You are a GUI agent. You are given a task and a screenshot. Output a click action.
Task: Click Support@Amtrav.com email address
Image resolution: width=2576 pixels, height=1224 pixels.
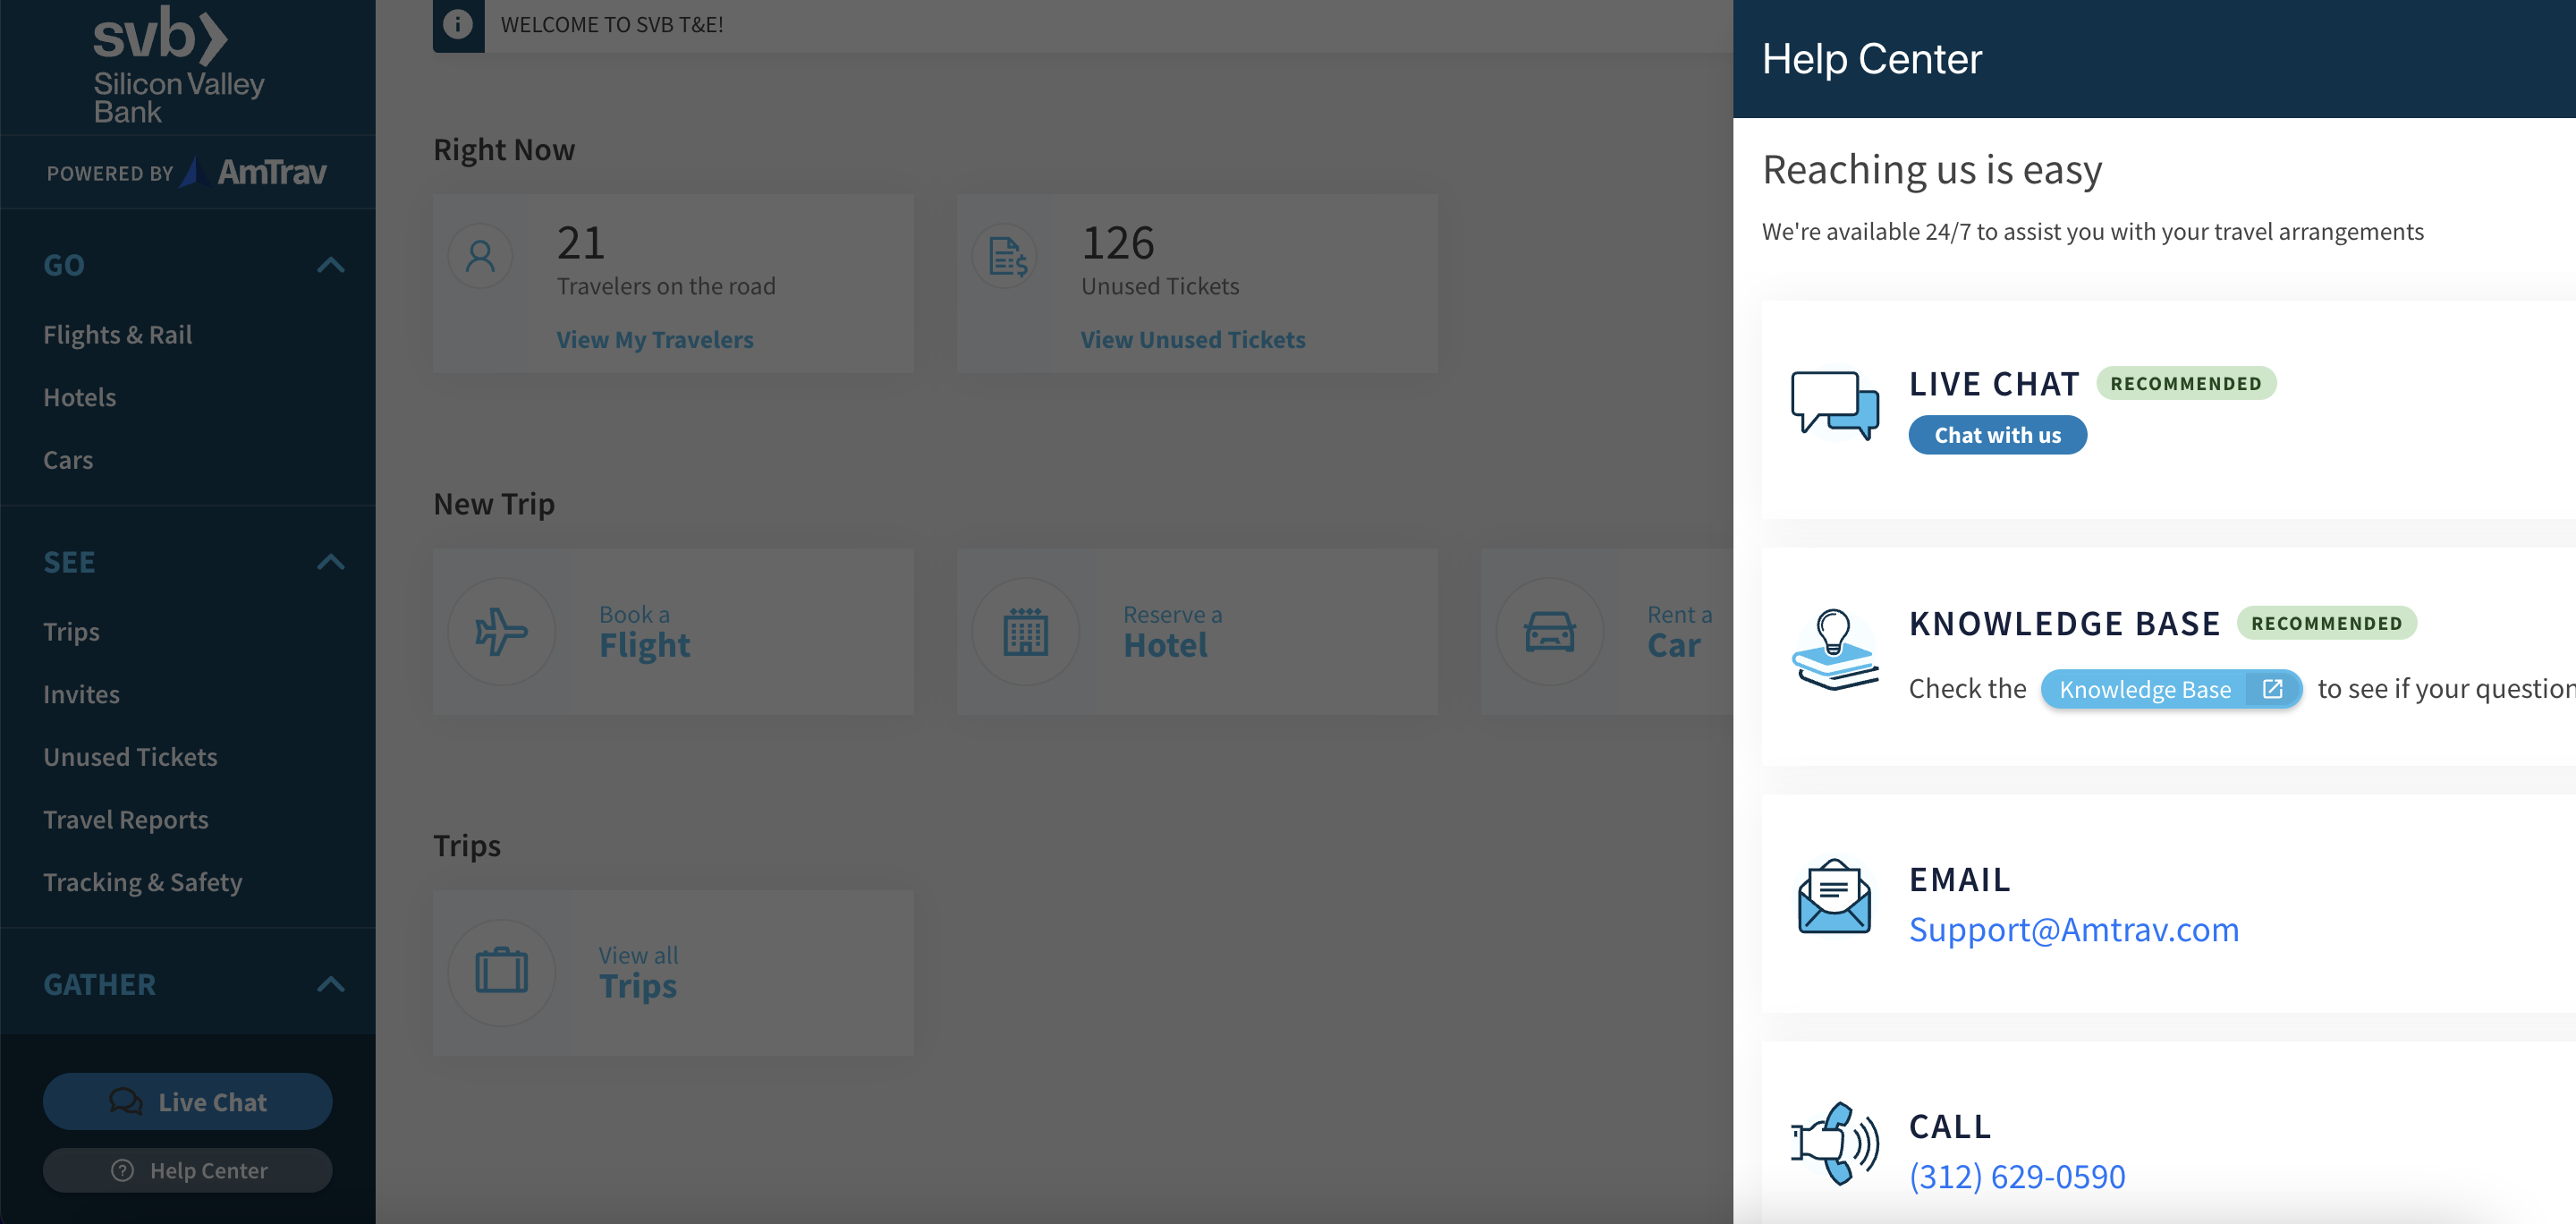tap(2073, 928)
